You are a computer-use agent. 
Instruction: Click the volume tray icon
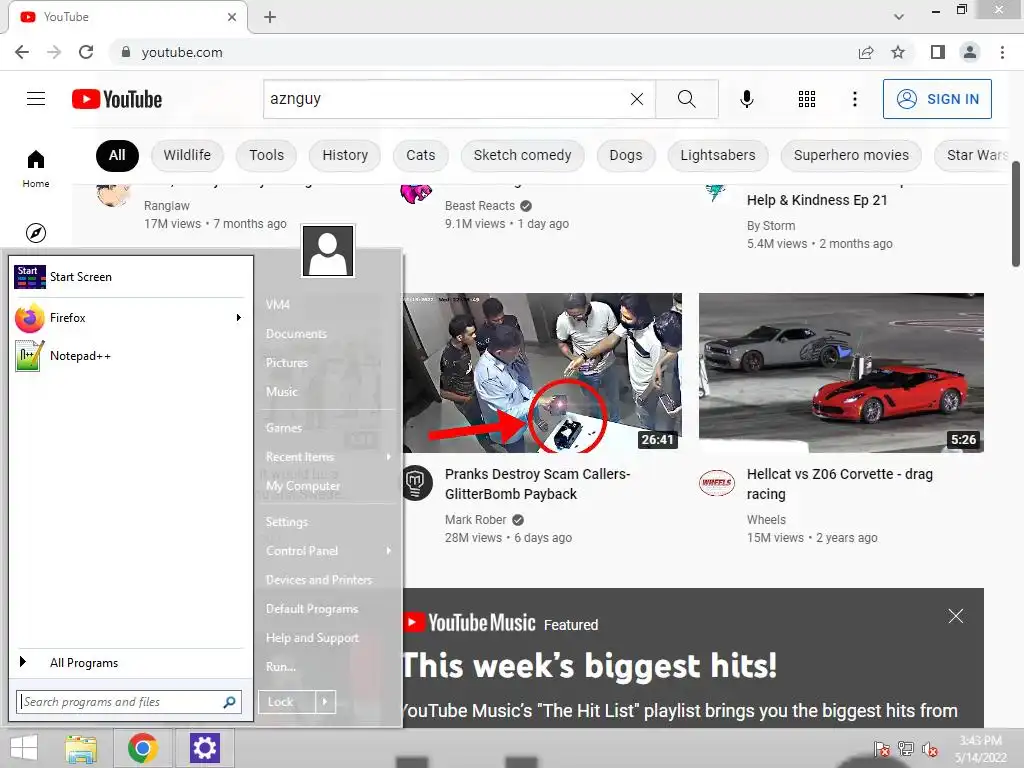point(930,749)
